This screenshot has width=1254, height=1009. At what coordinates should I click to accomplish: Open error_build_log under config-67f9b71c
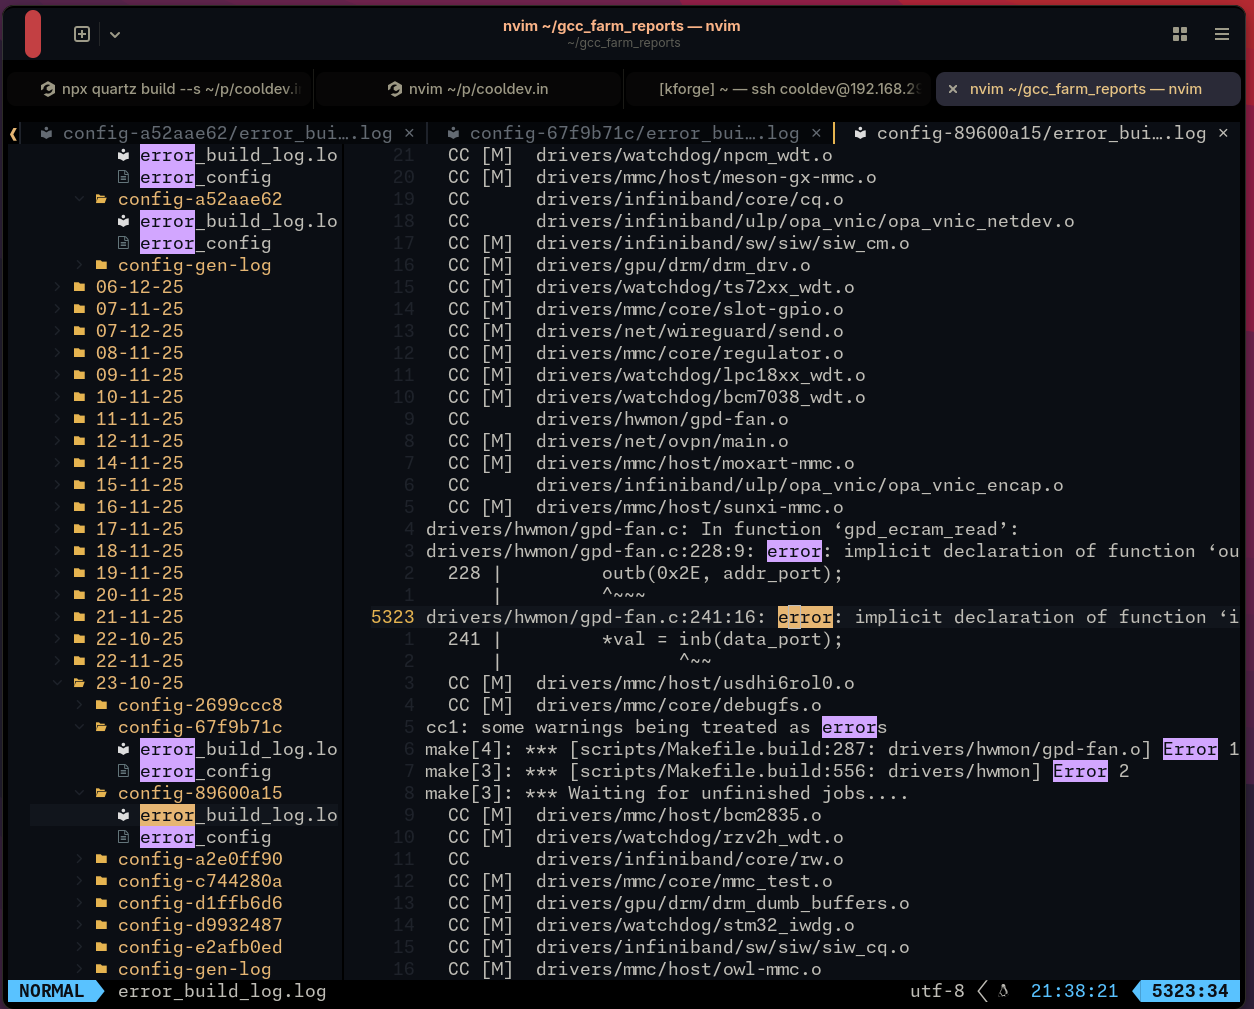tap(237, 749)
